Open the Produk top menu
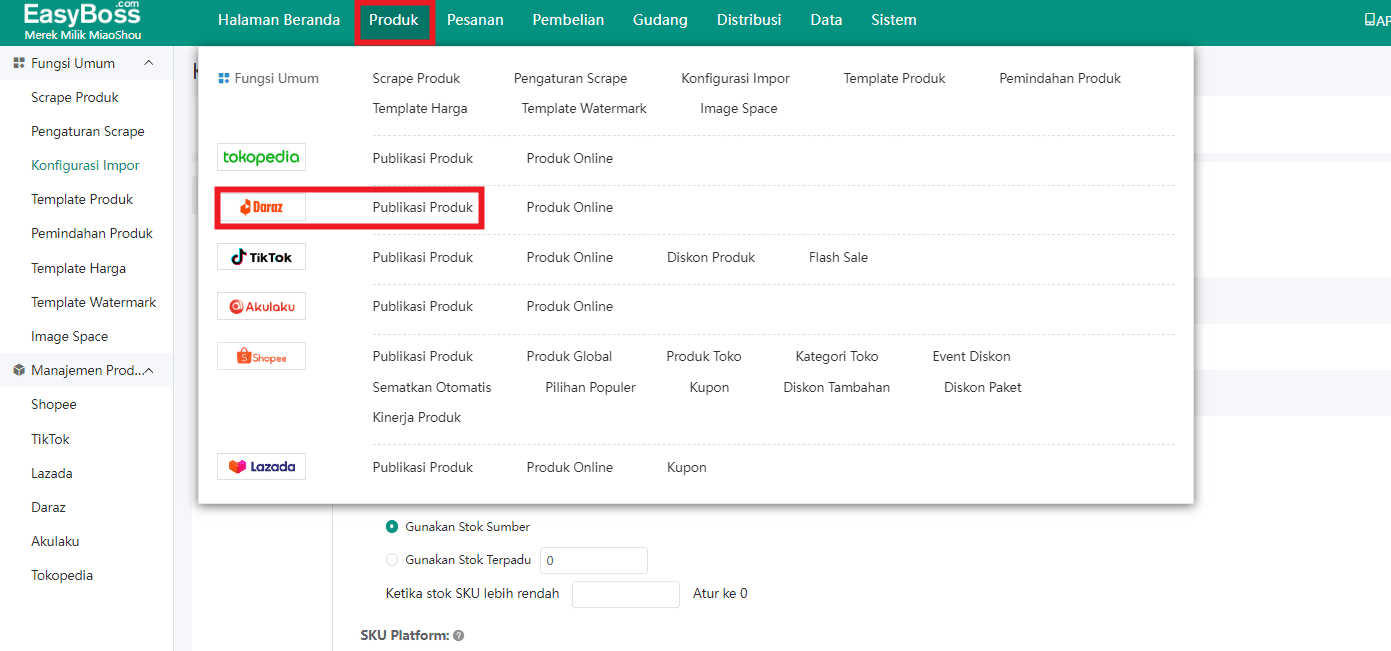The width and height of the screenshot is (1391, 651). pyautogui.click(x=394, y=20)
